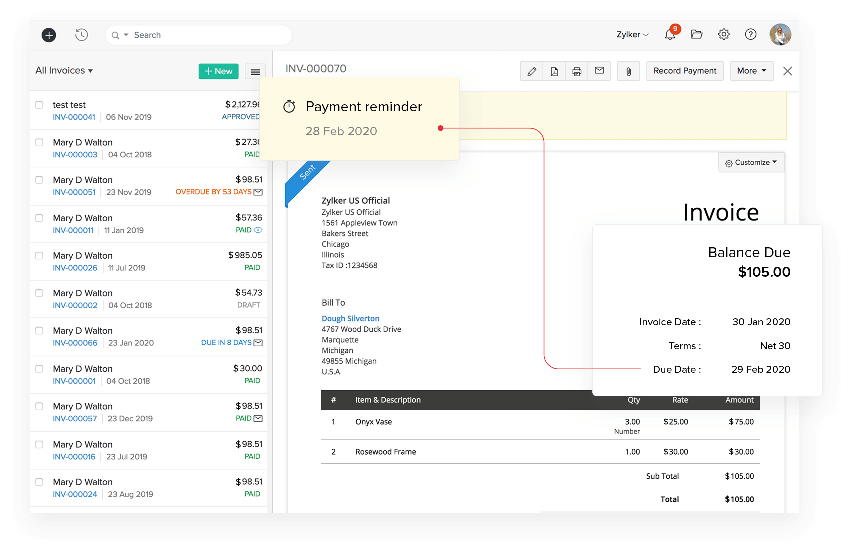Open attachments with the paperclip icon

628,71
